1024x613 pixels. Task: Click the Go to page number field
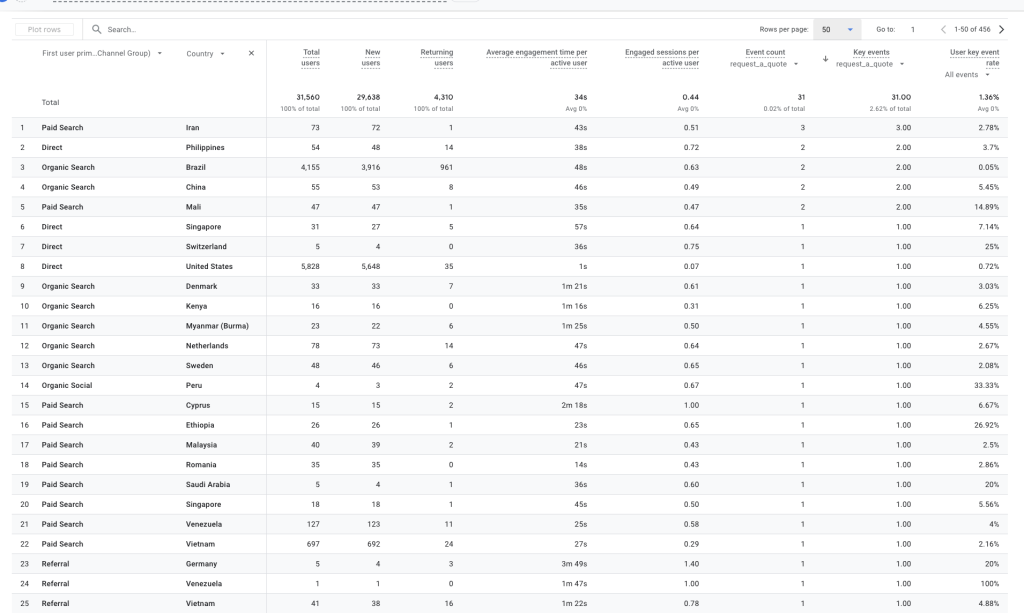click(x=912, y=30)
